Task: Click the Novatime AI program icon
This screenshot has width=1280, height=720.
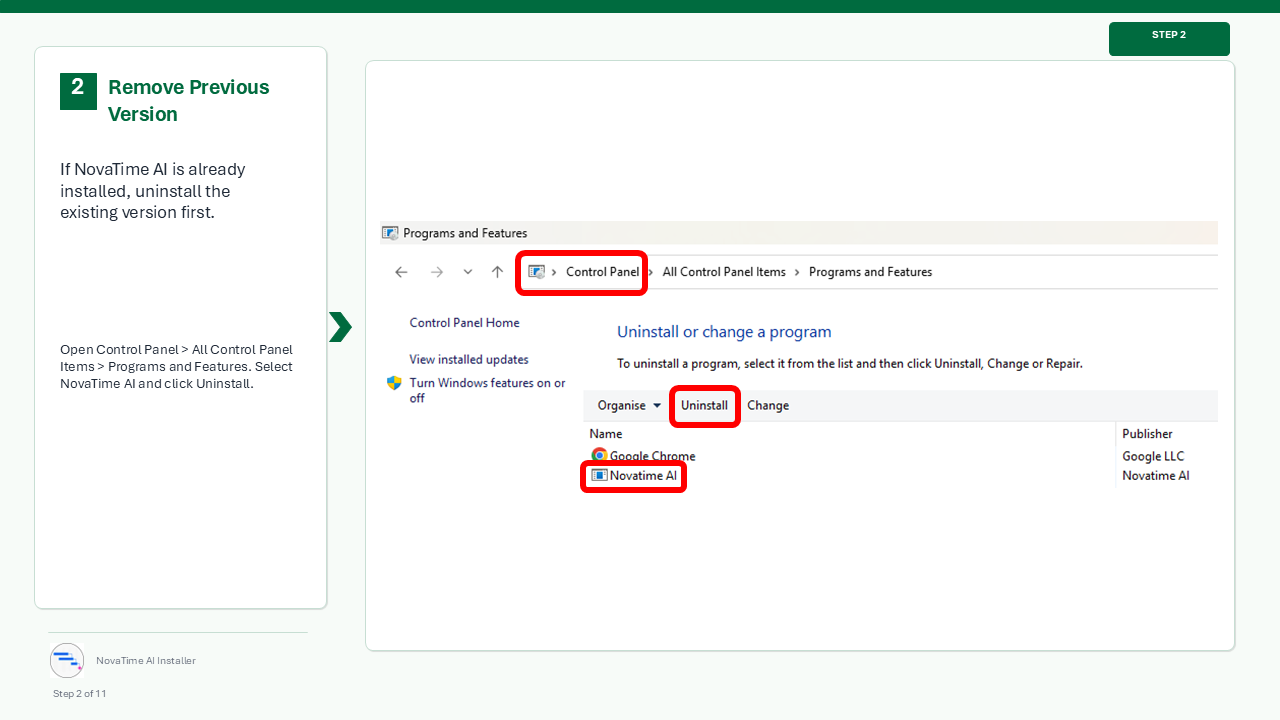Action: tap(599, 475)
